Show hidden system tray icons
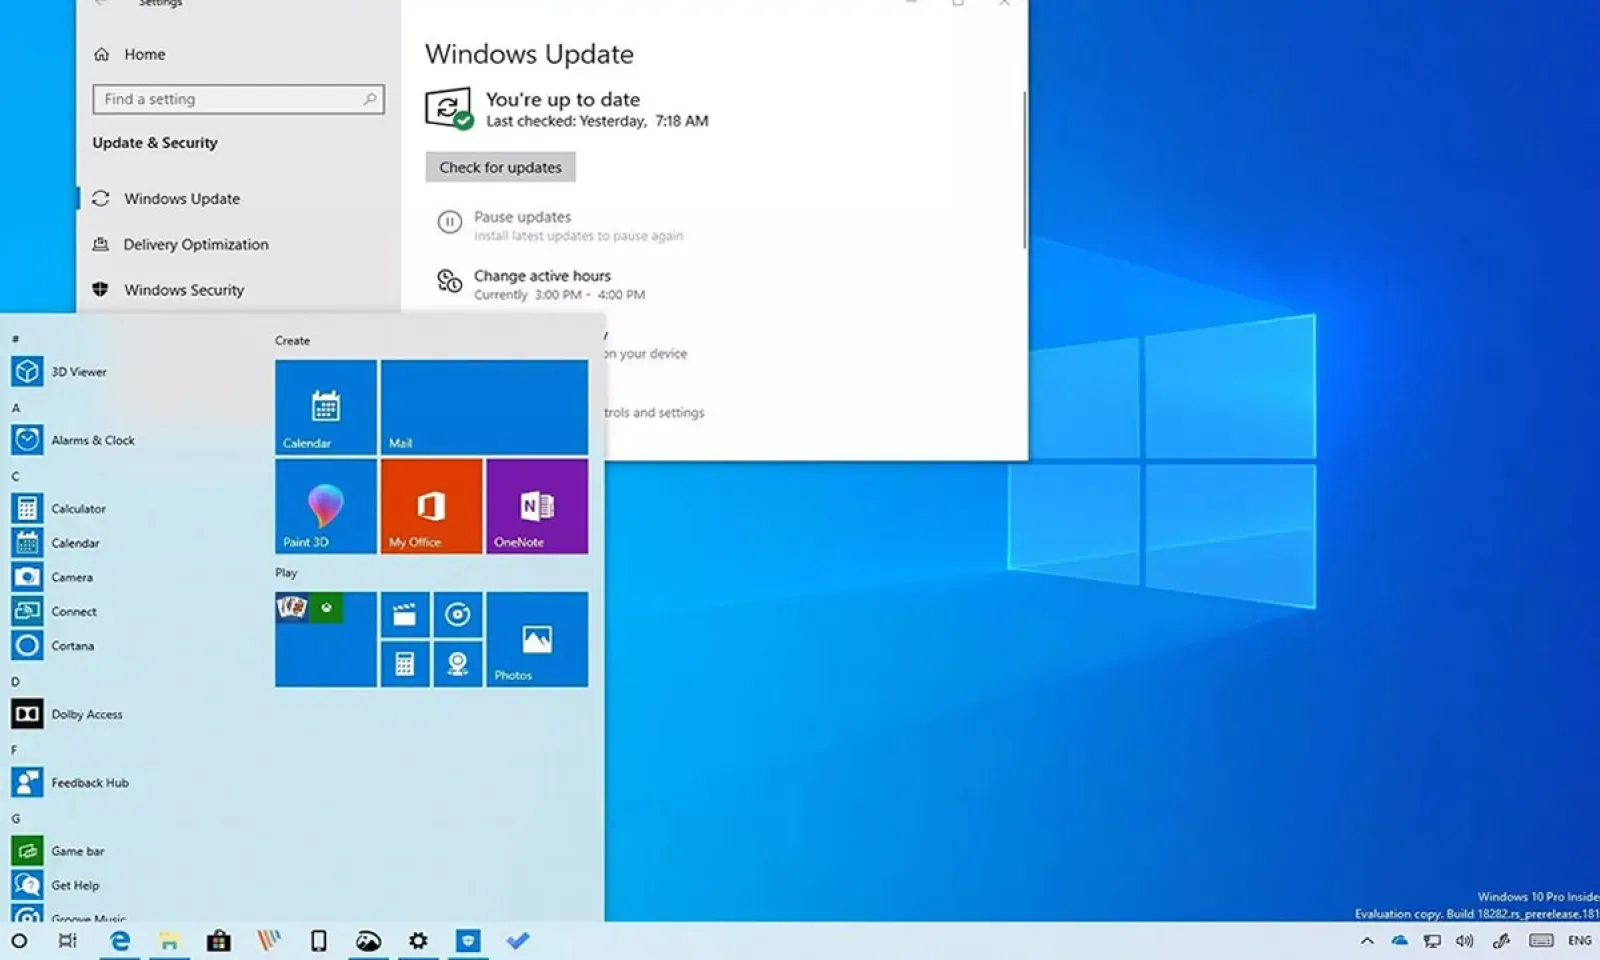Image resolution: width=1600 pixels, height=960 pixels. point(1367,941)
